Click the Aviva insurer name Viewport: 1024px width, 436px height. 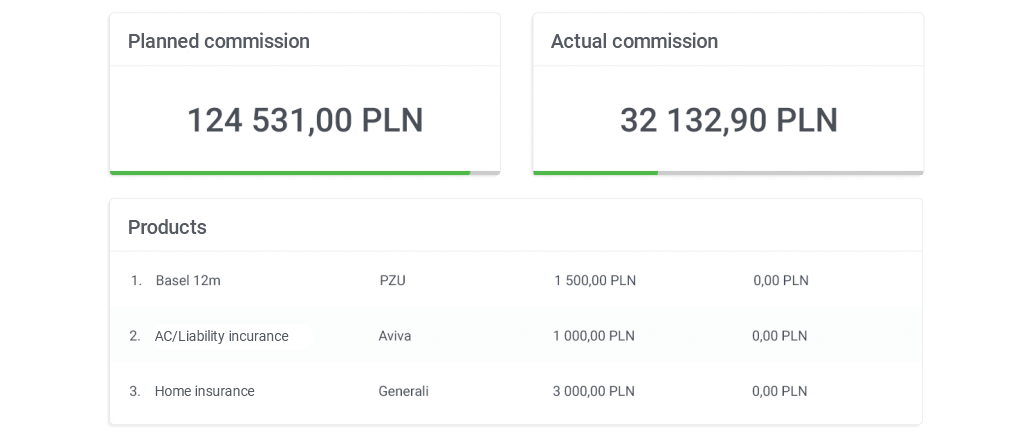click(x=394, y=336)
